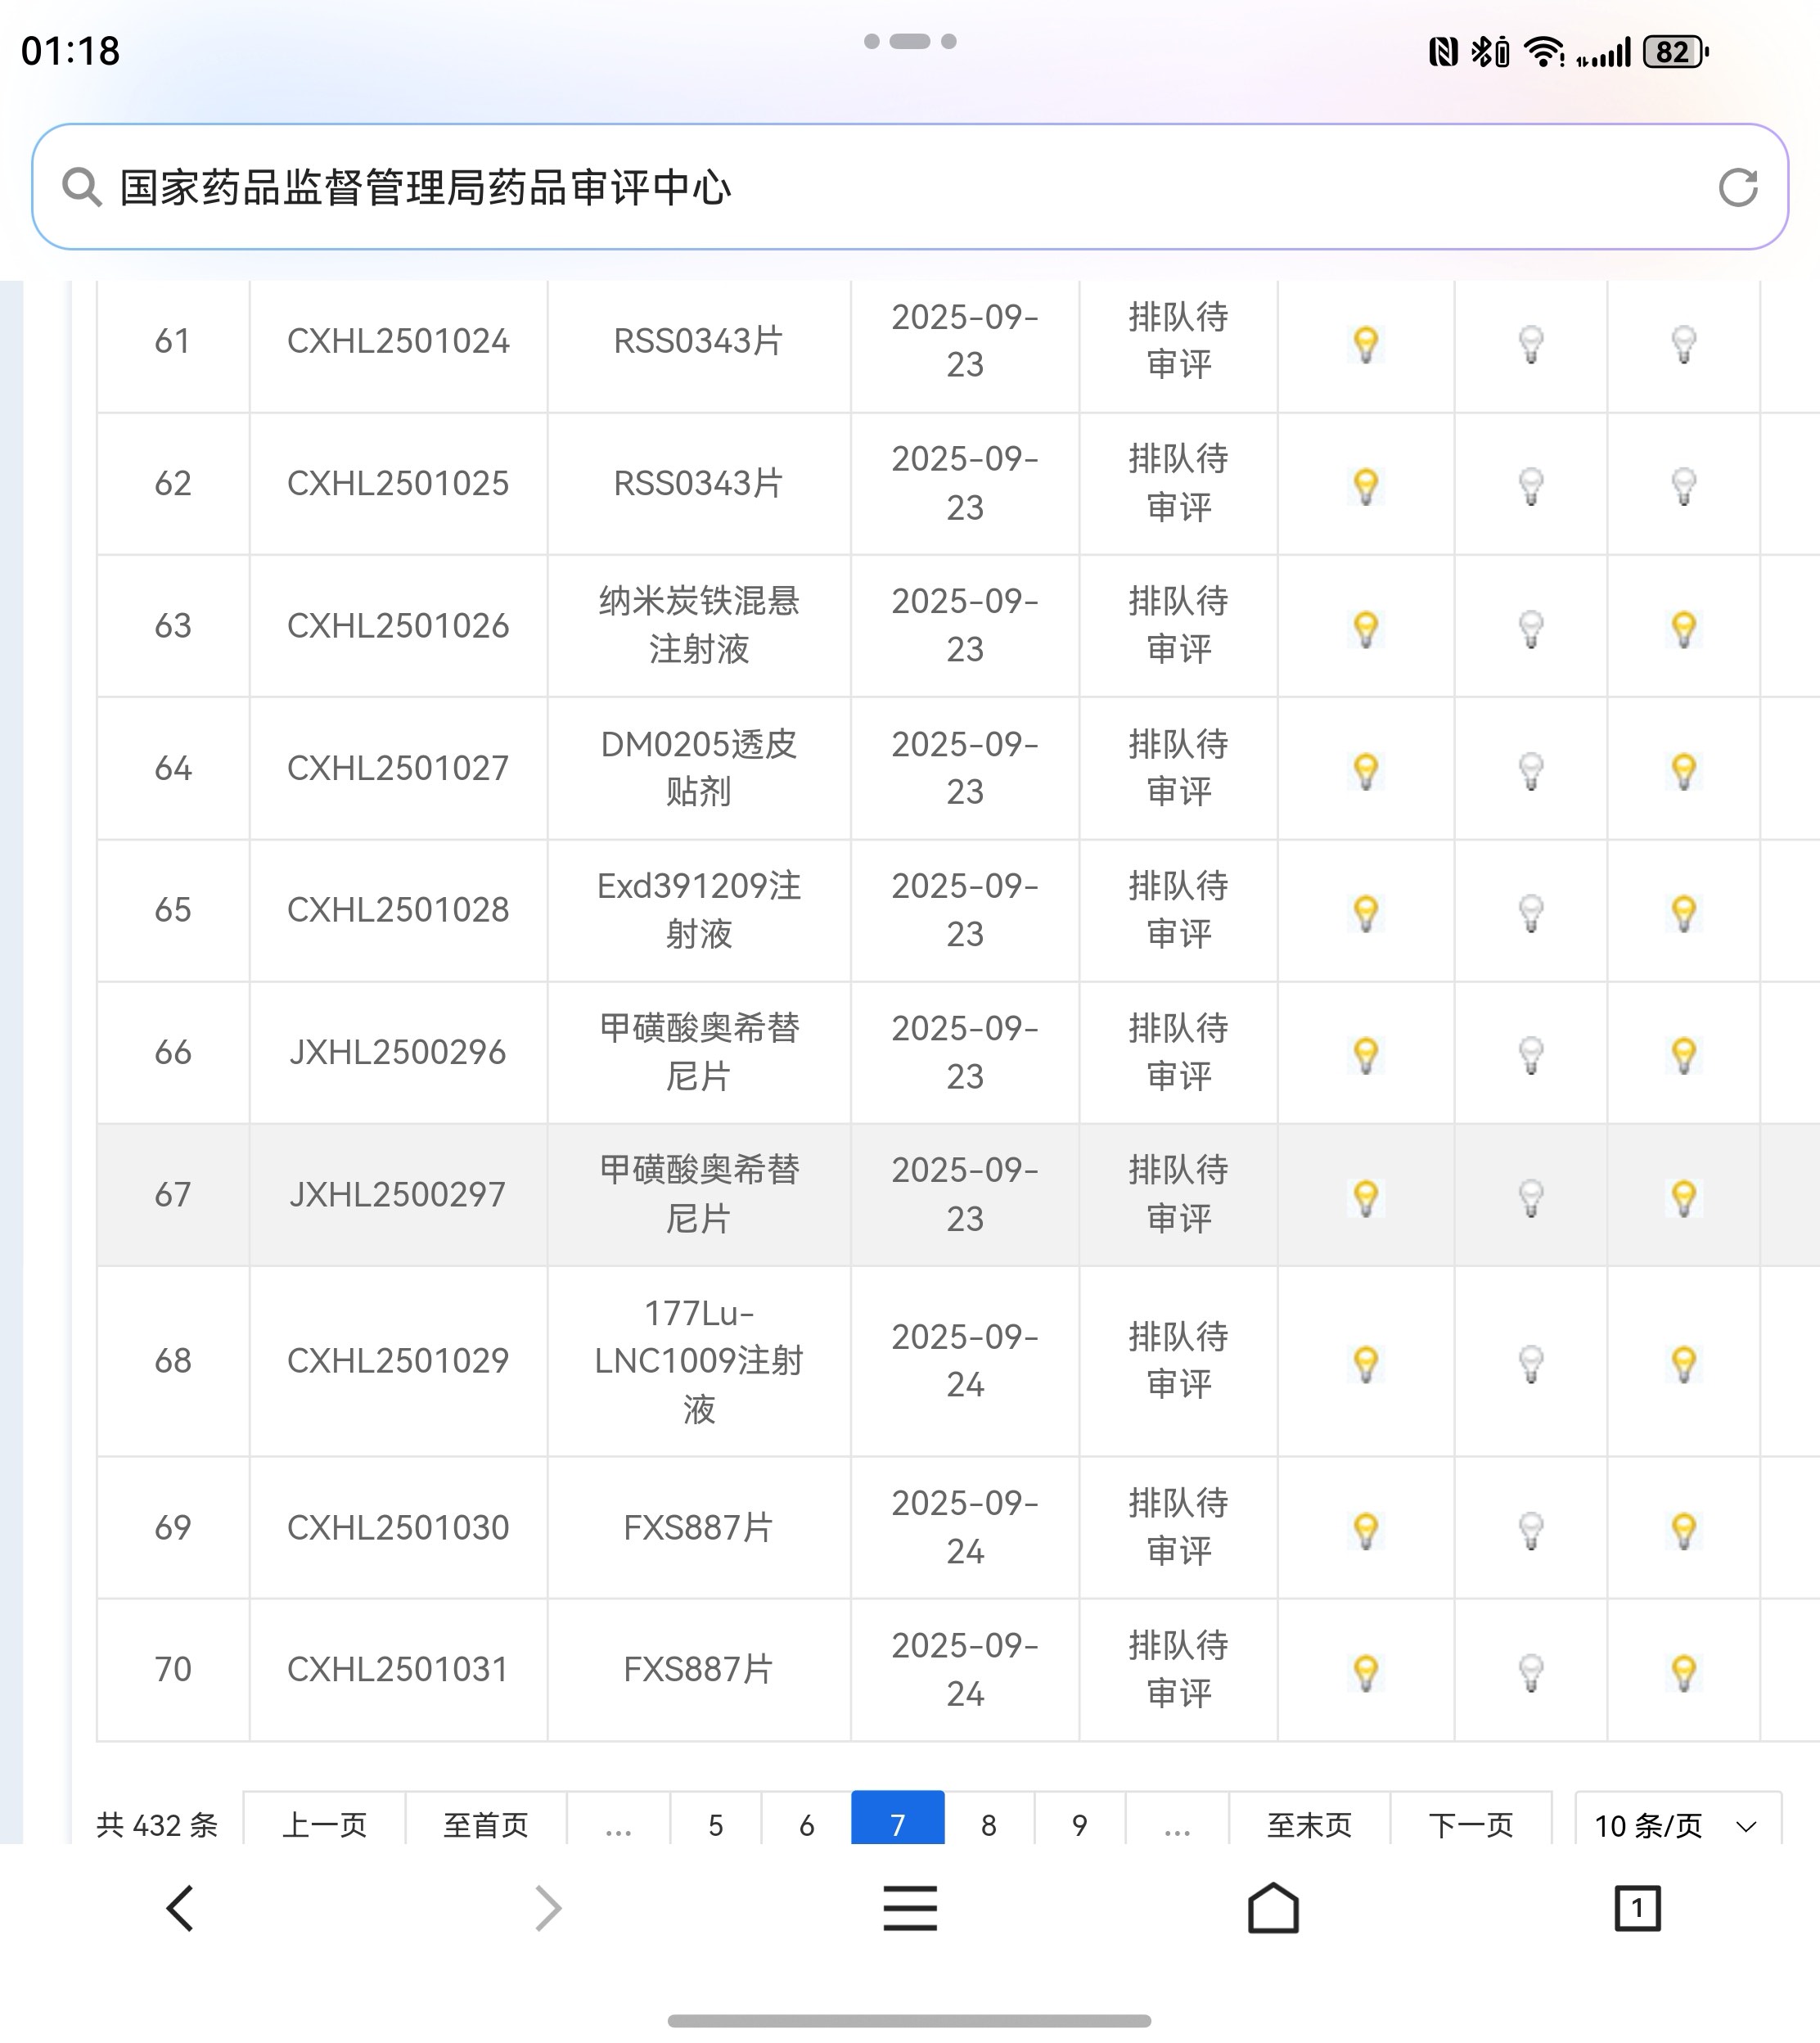The width and height of the screenshot is (1820, 2043).
Task: Expand the left pagination ellipsis
Action: [x=618, y=1824]
